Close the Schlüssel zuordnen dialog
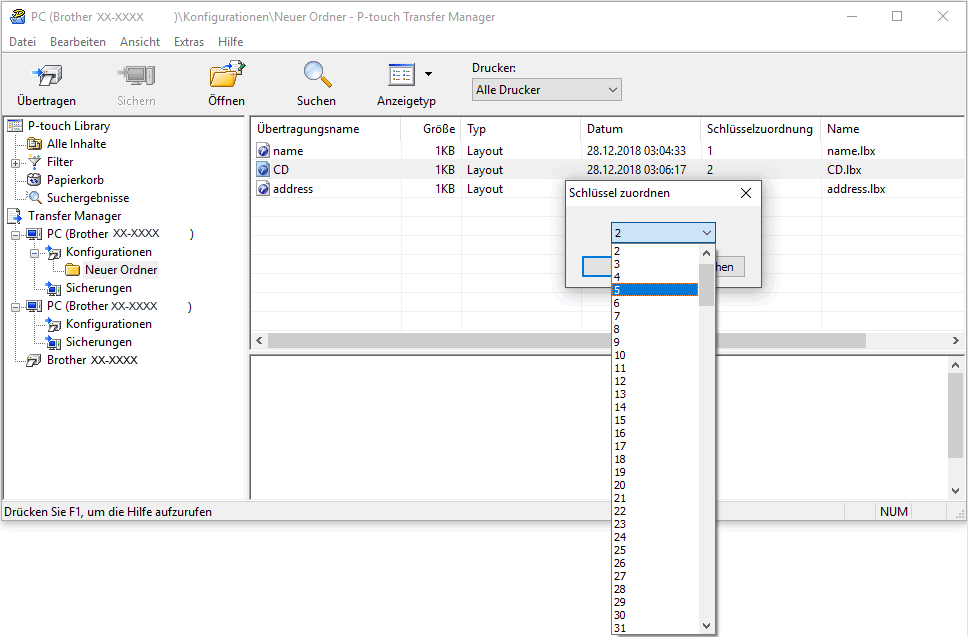The width and height of the screenshot is (968, 637). pos(746,193)
